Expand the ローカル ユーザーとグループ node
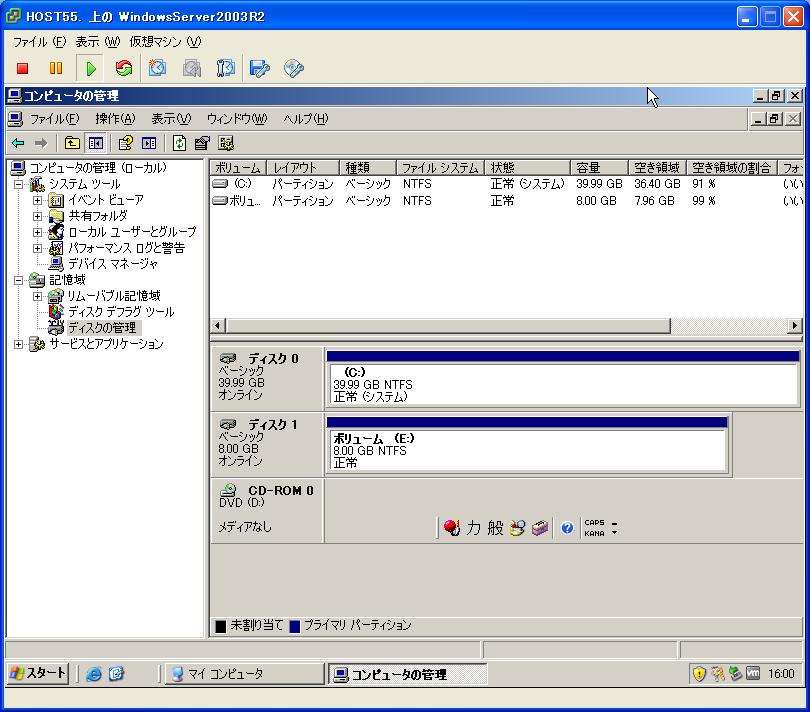810x712 pixels. coord(37,232)
